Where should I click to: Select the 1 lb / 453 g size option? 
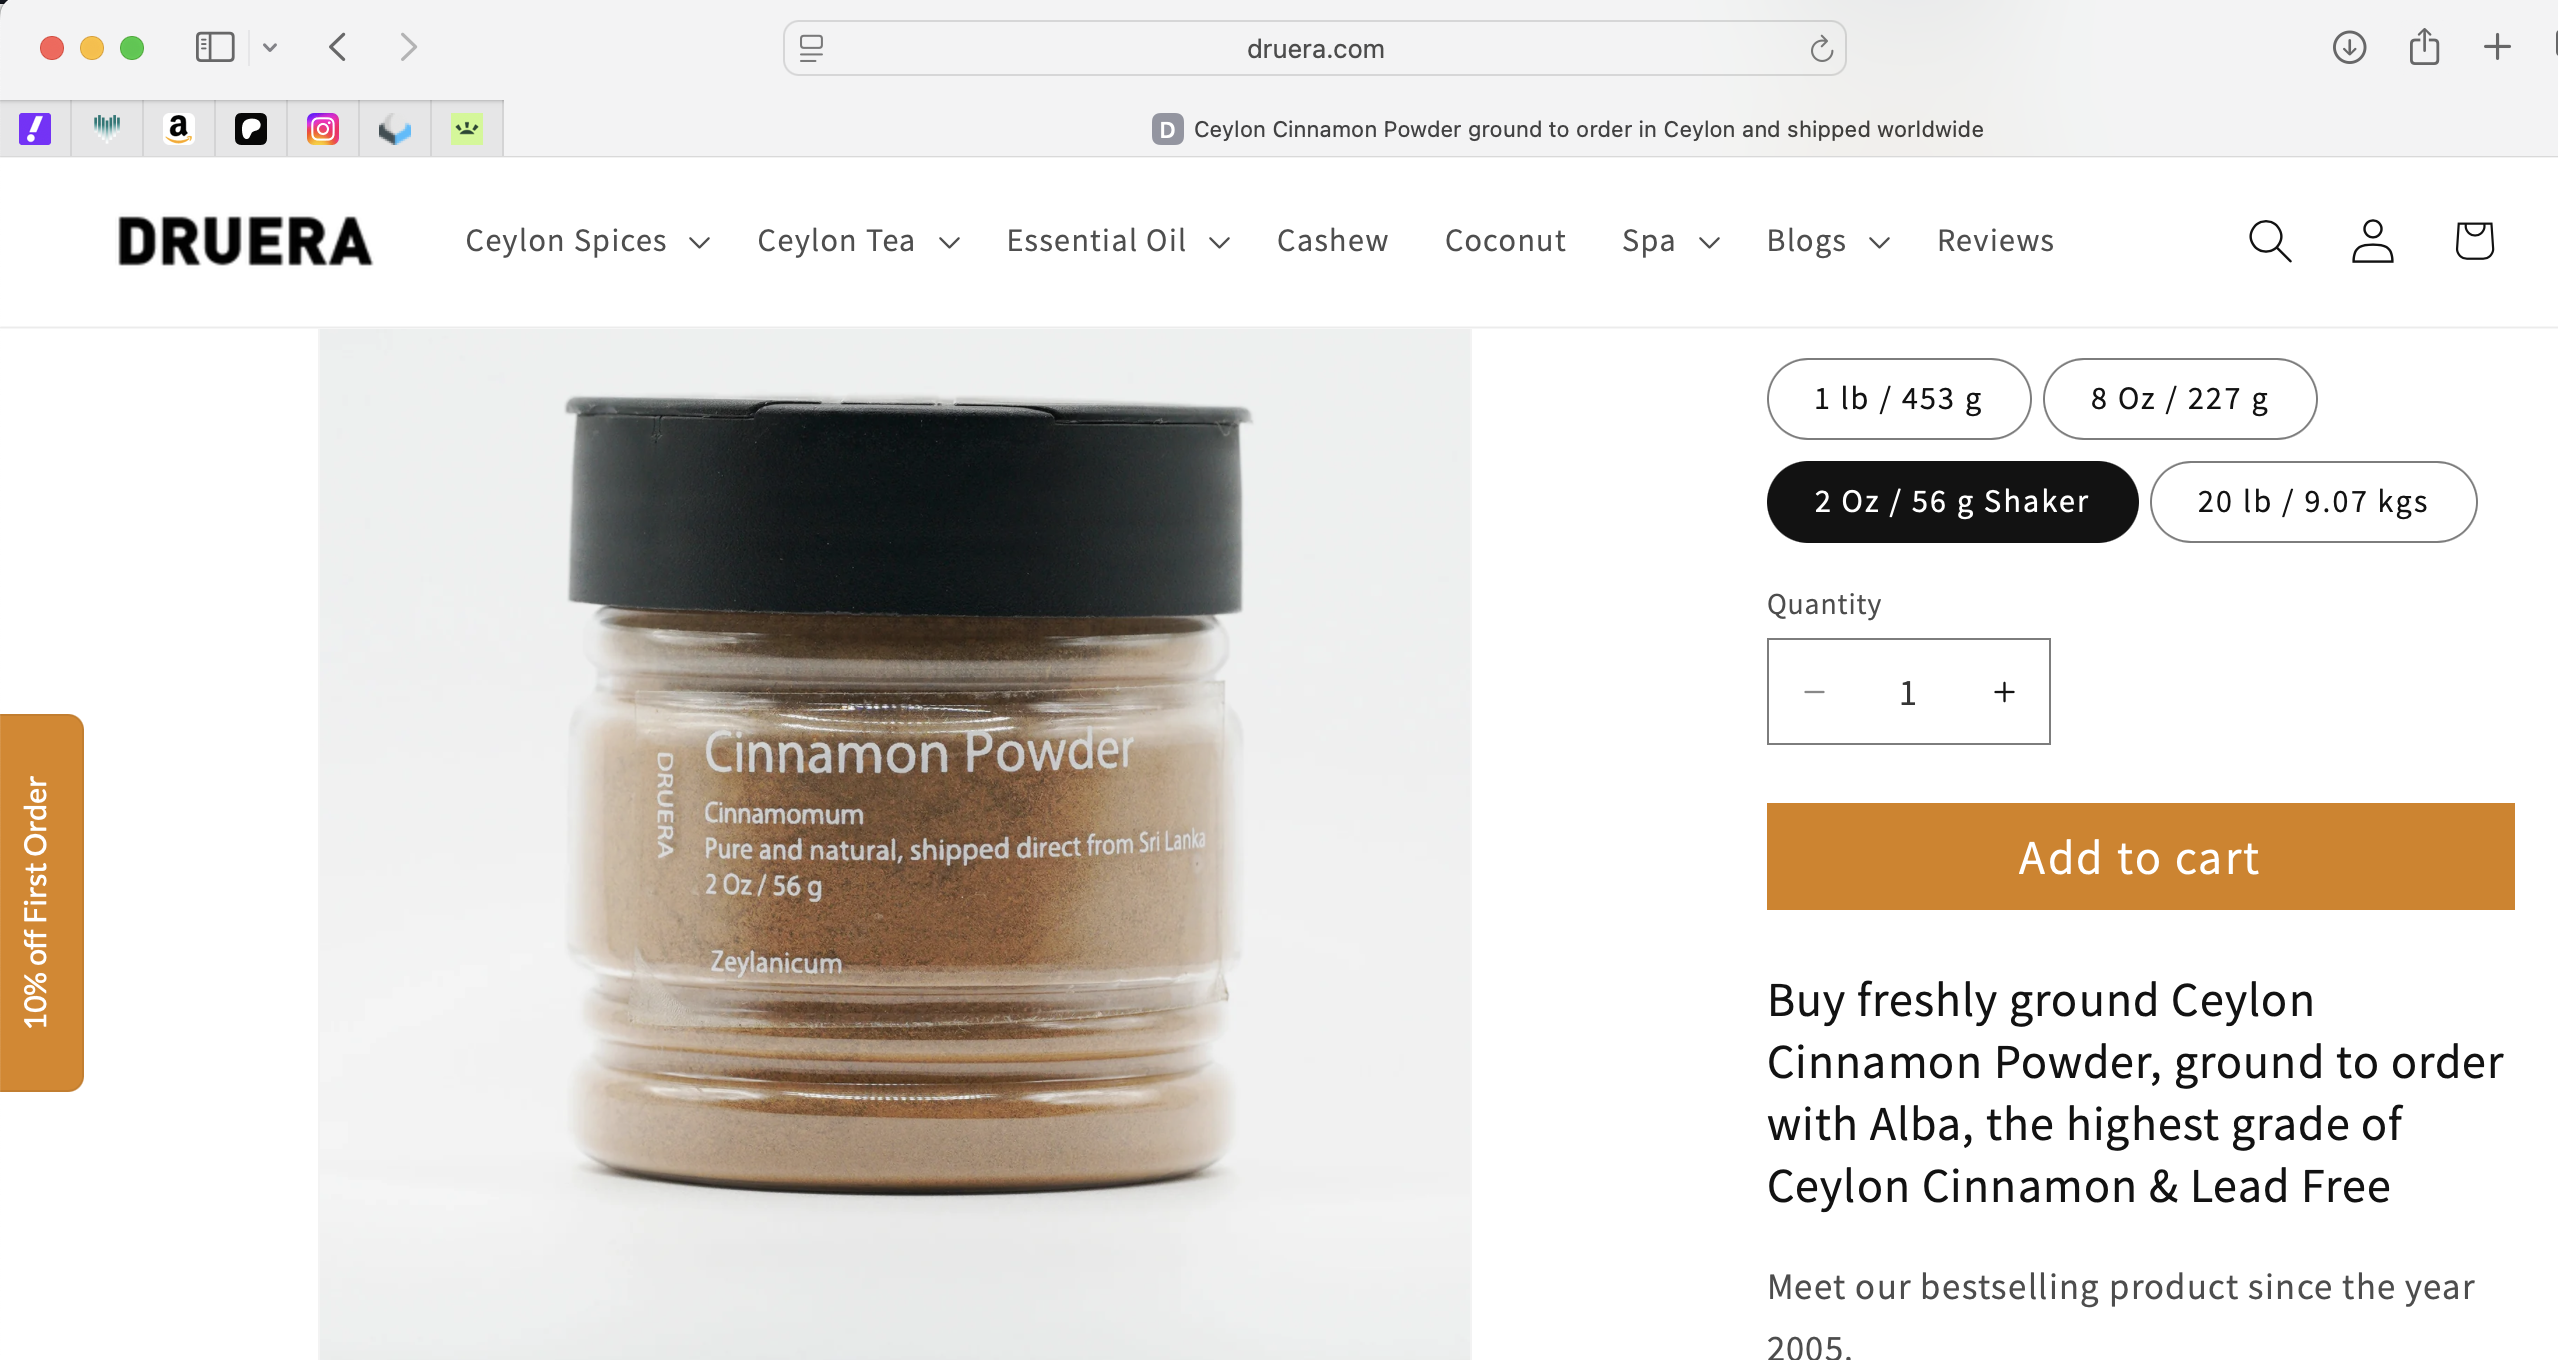click(1898, 399)
